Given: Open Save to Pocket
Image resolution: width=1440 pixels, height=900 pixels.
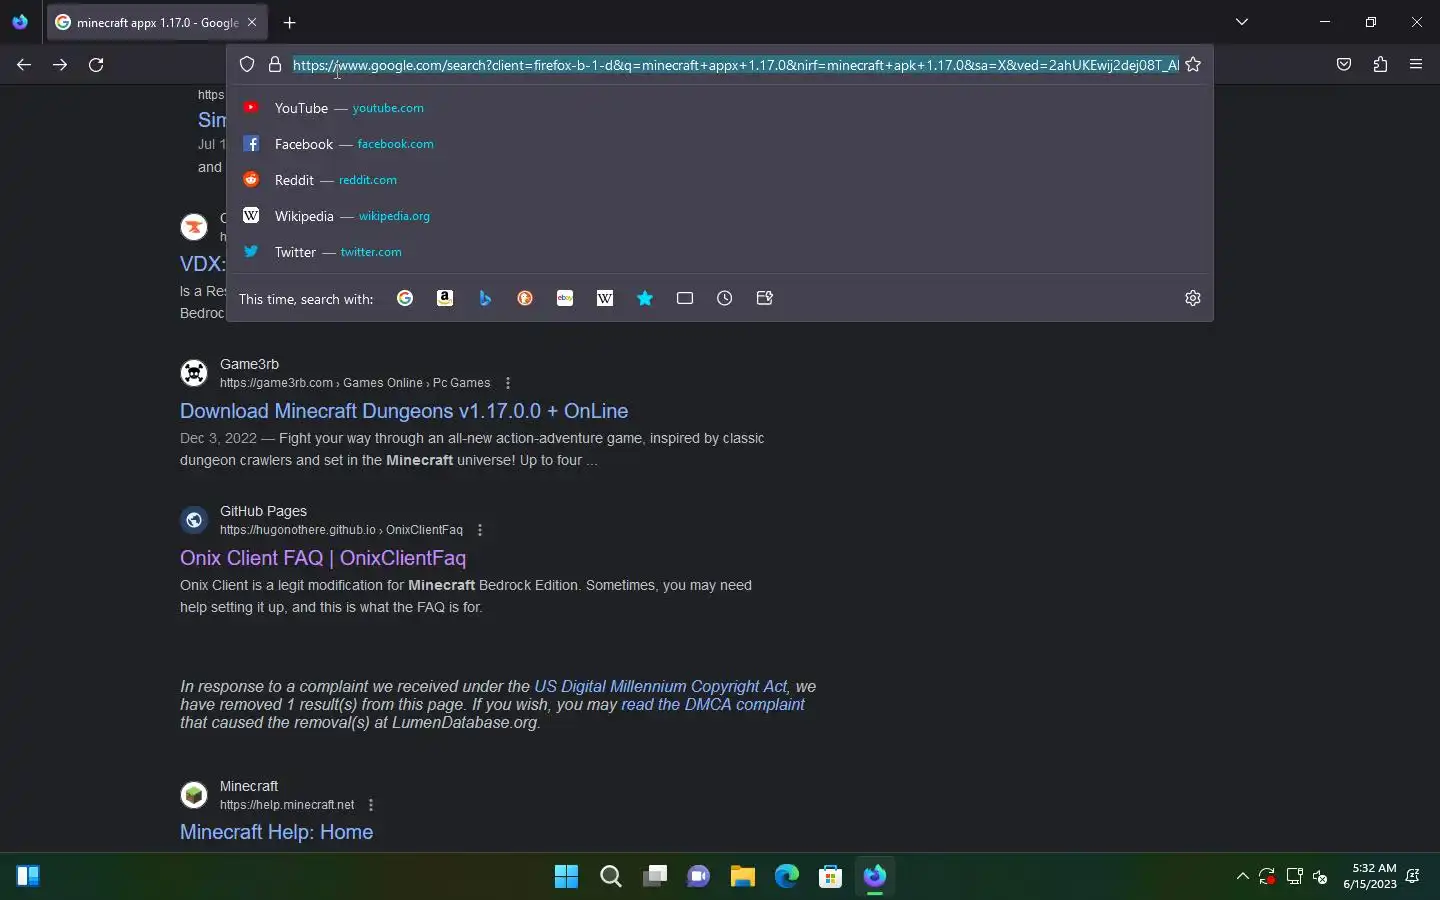Looking at the screenshot, I should point(1344,65).
